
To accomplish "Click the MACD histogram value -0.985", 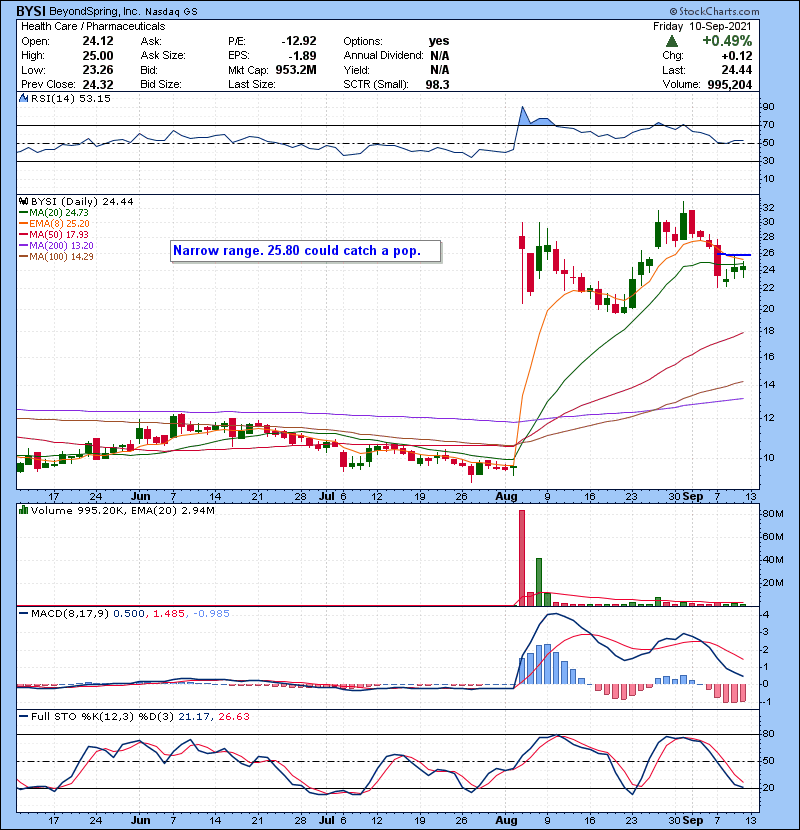I will [211, 614].
